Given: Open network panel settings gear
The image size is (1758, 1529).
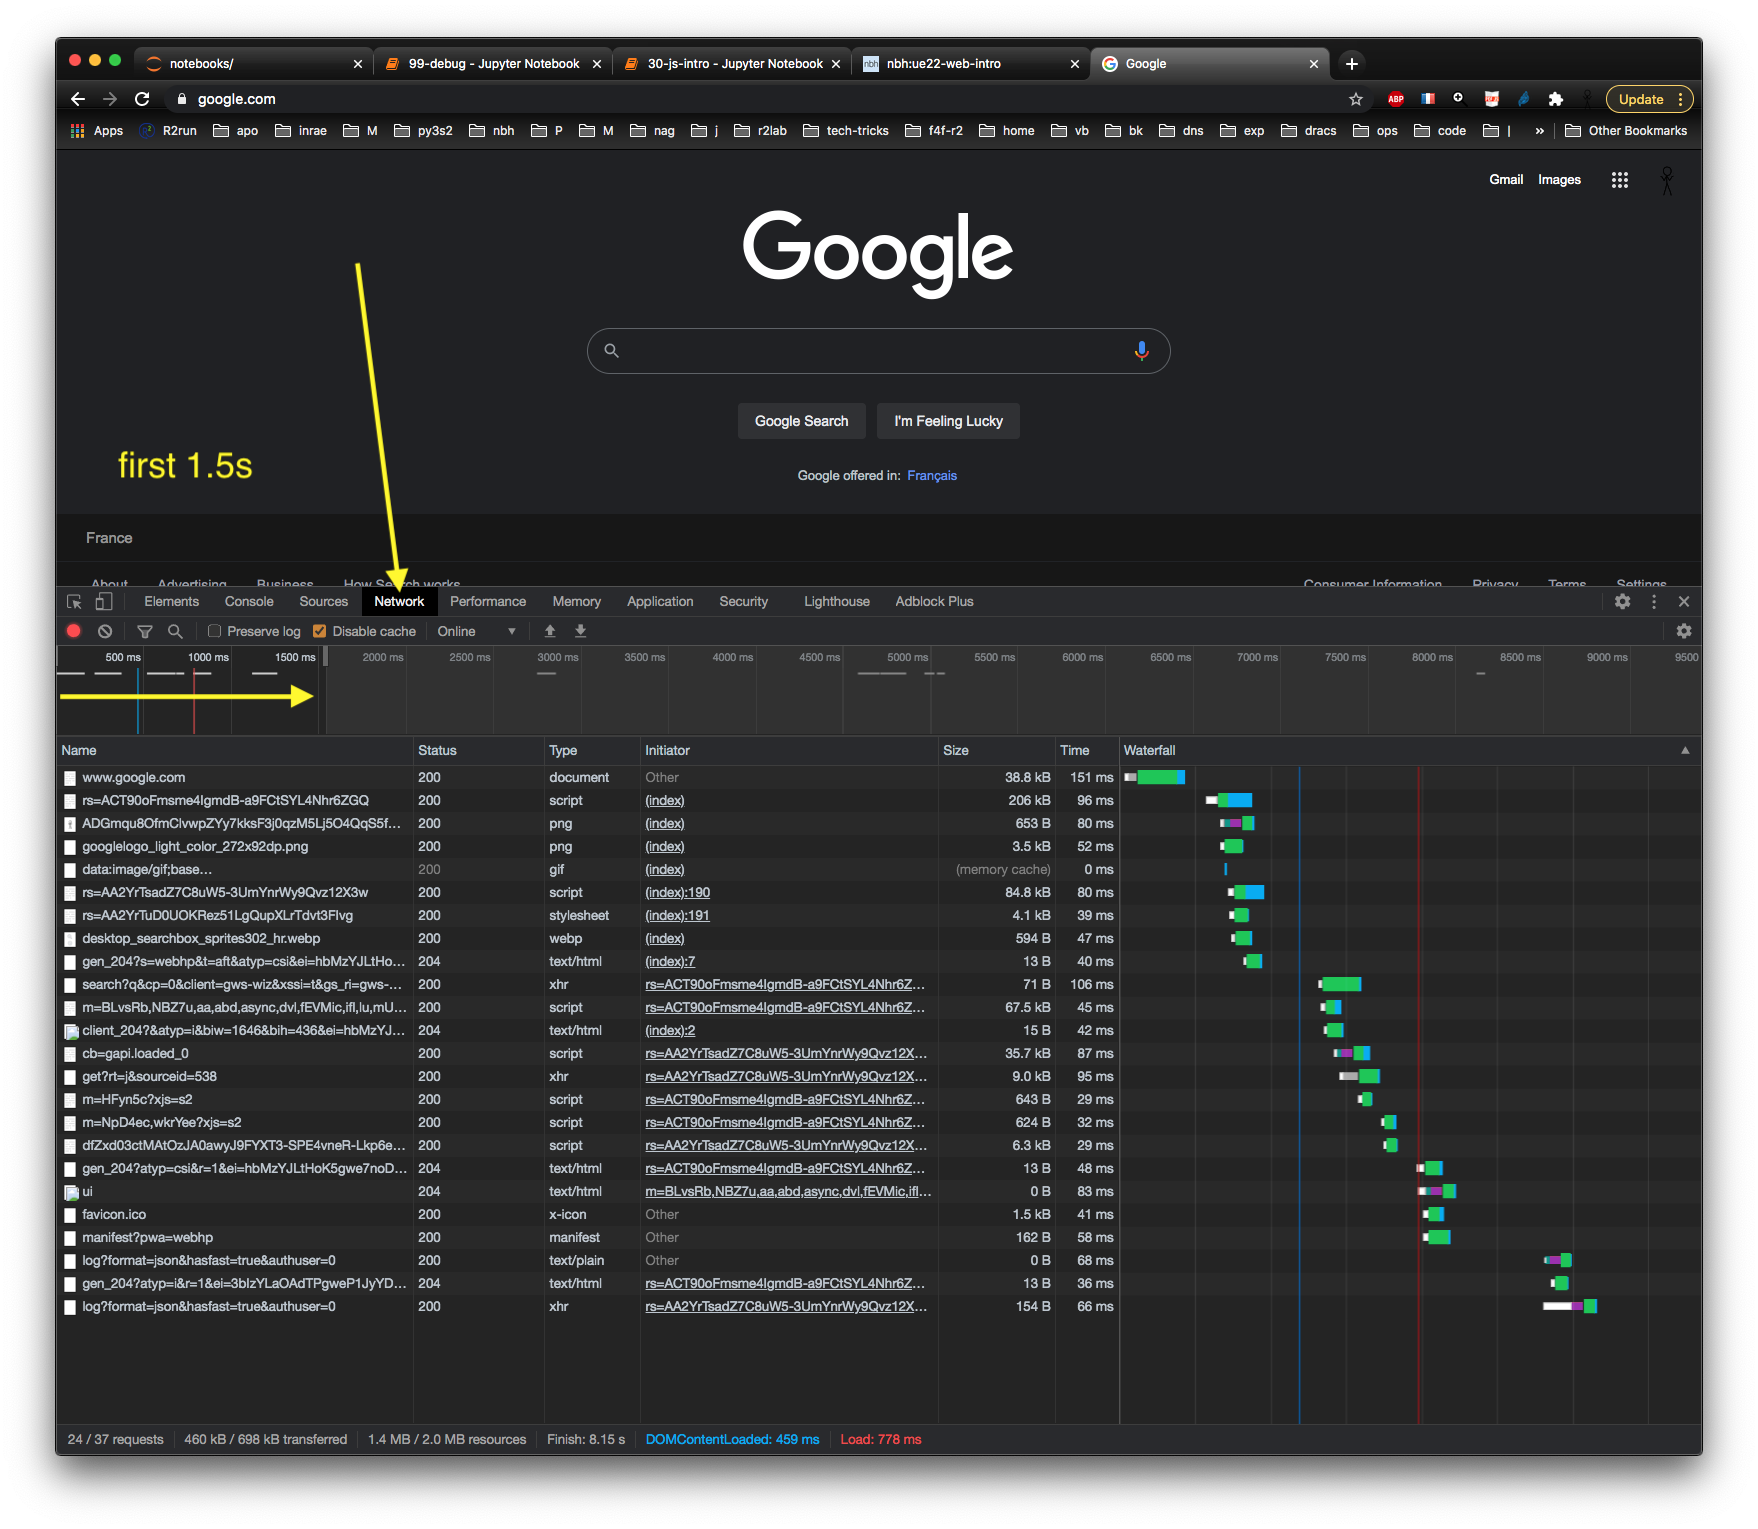Looking at the screenshot, I should [1683, 631].
